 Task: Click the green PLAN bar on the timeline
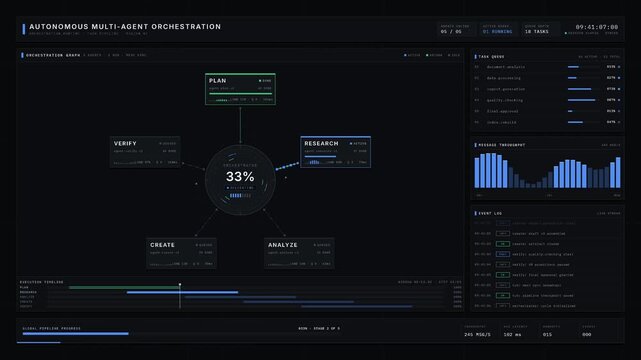click(x=124, y=288)
